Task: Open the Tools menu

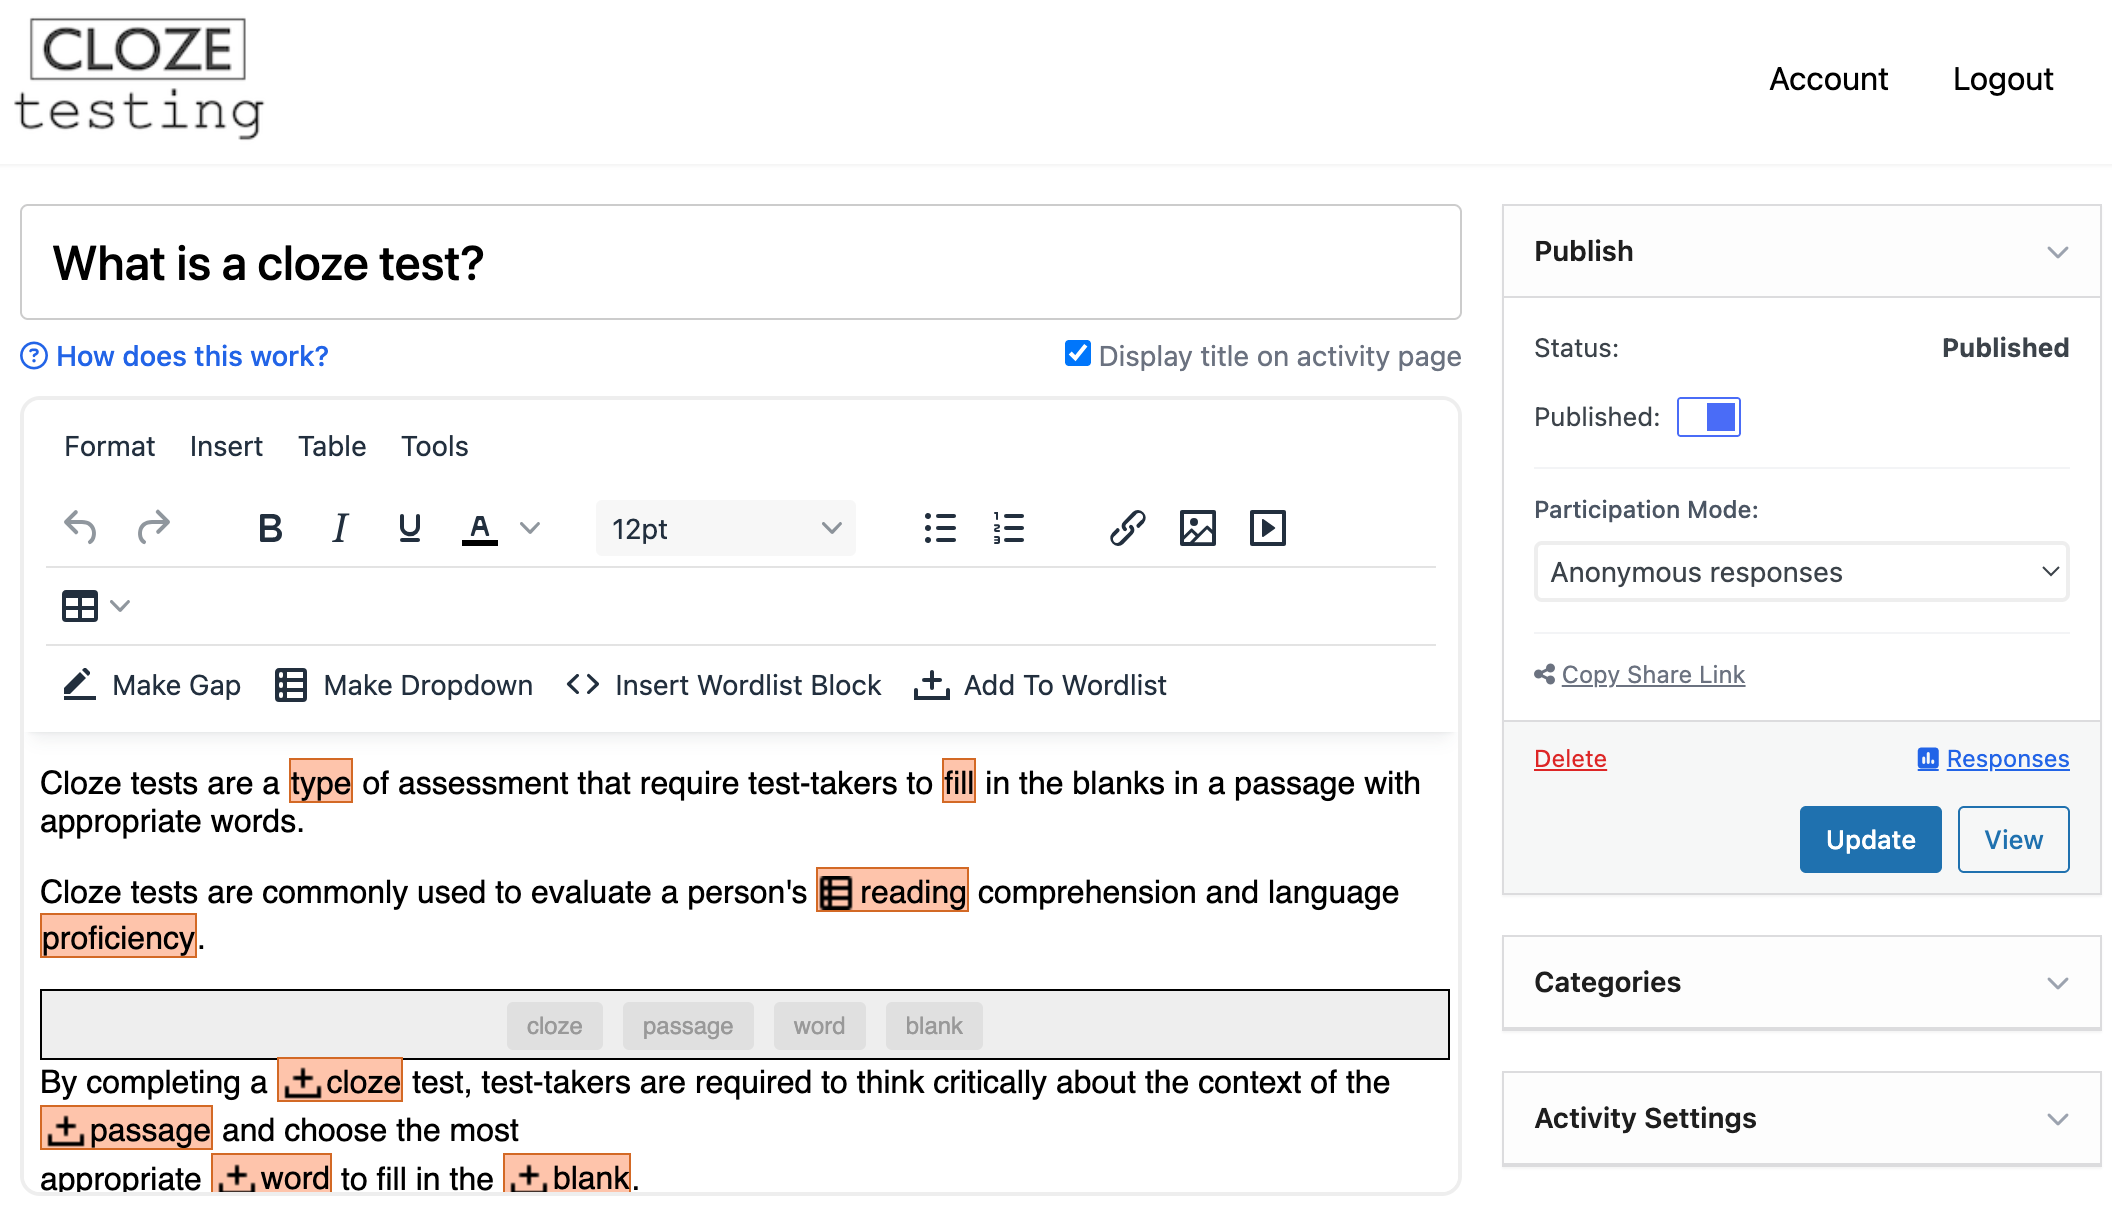Action: coord(434,446)
